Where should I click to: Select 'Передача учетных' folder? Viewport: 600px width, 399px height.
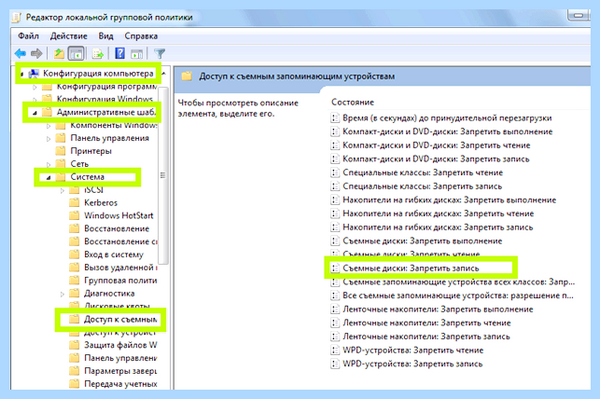pos(121,384)
